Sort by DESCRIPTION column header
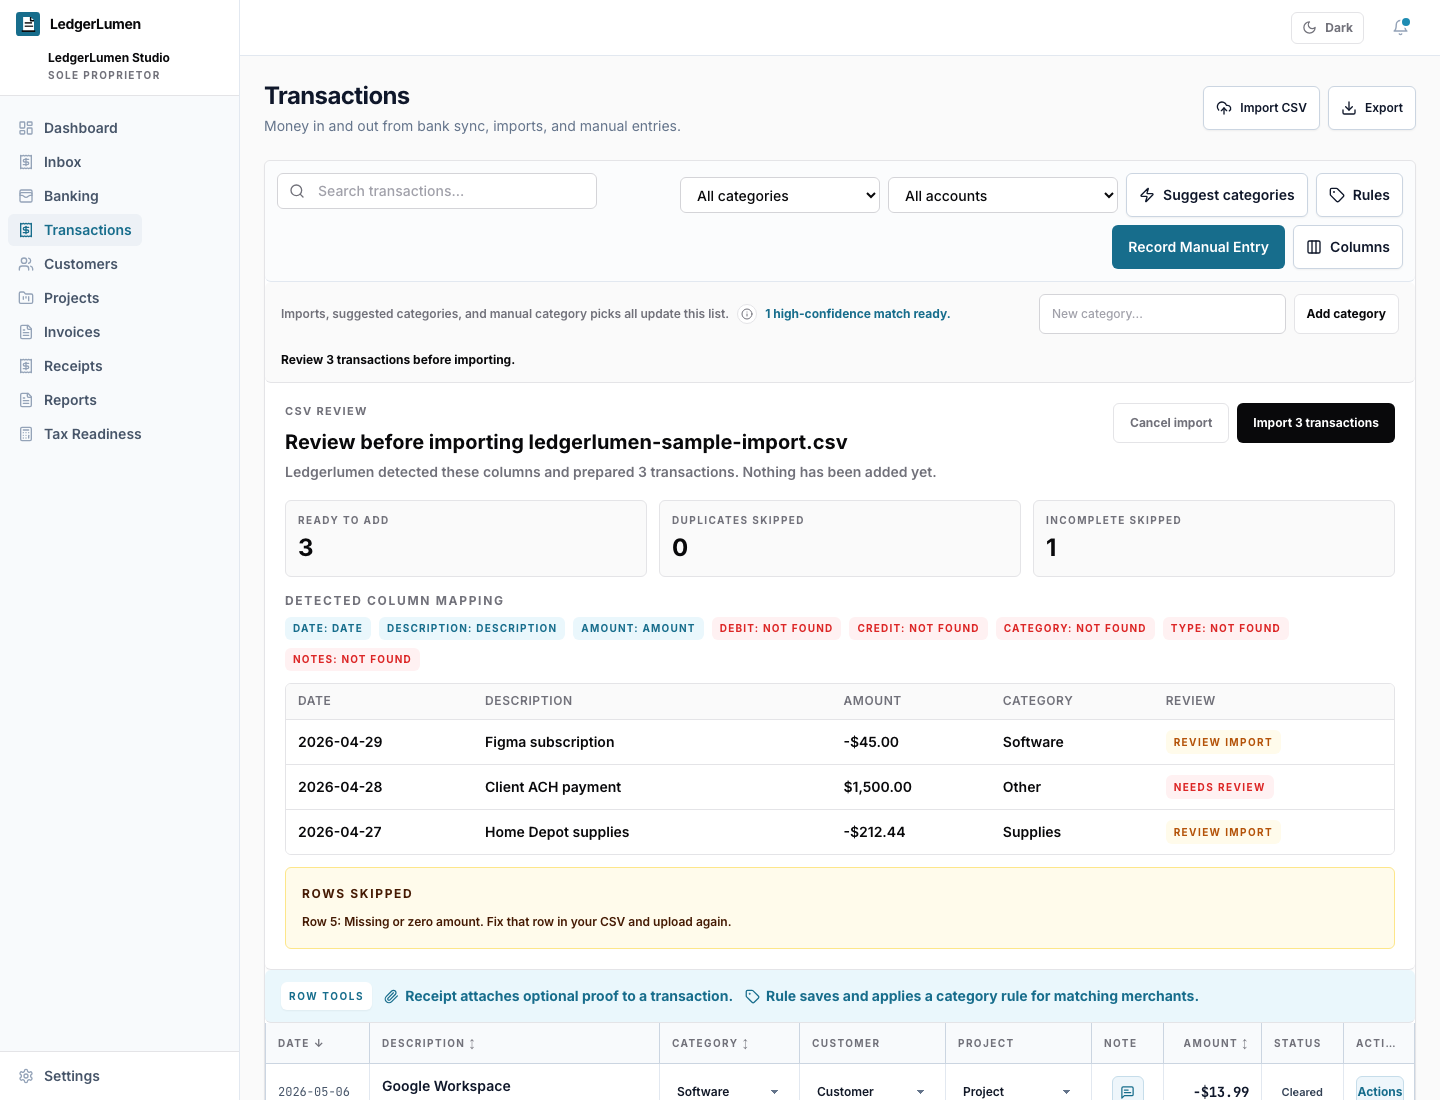Image resolution: width=1440 pixels, height=1100 pixels. tap(429, 1043)
